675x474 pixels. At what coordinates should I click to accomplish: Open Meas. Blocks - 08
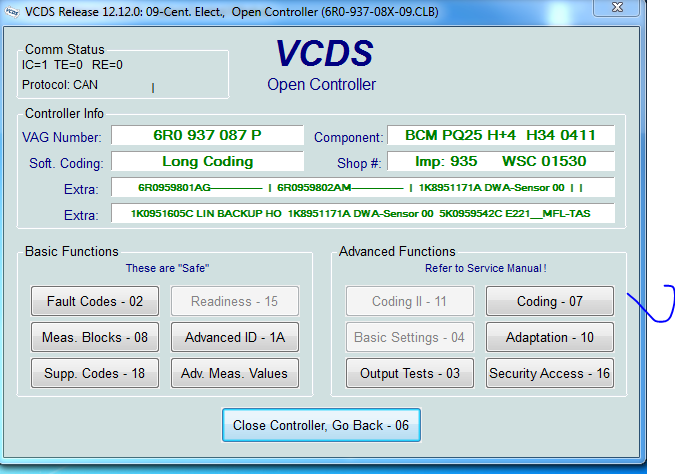pyautogui.click(x=95, y=337)
